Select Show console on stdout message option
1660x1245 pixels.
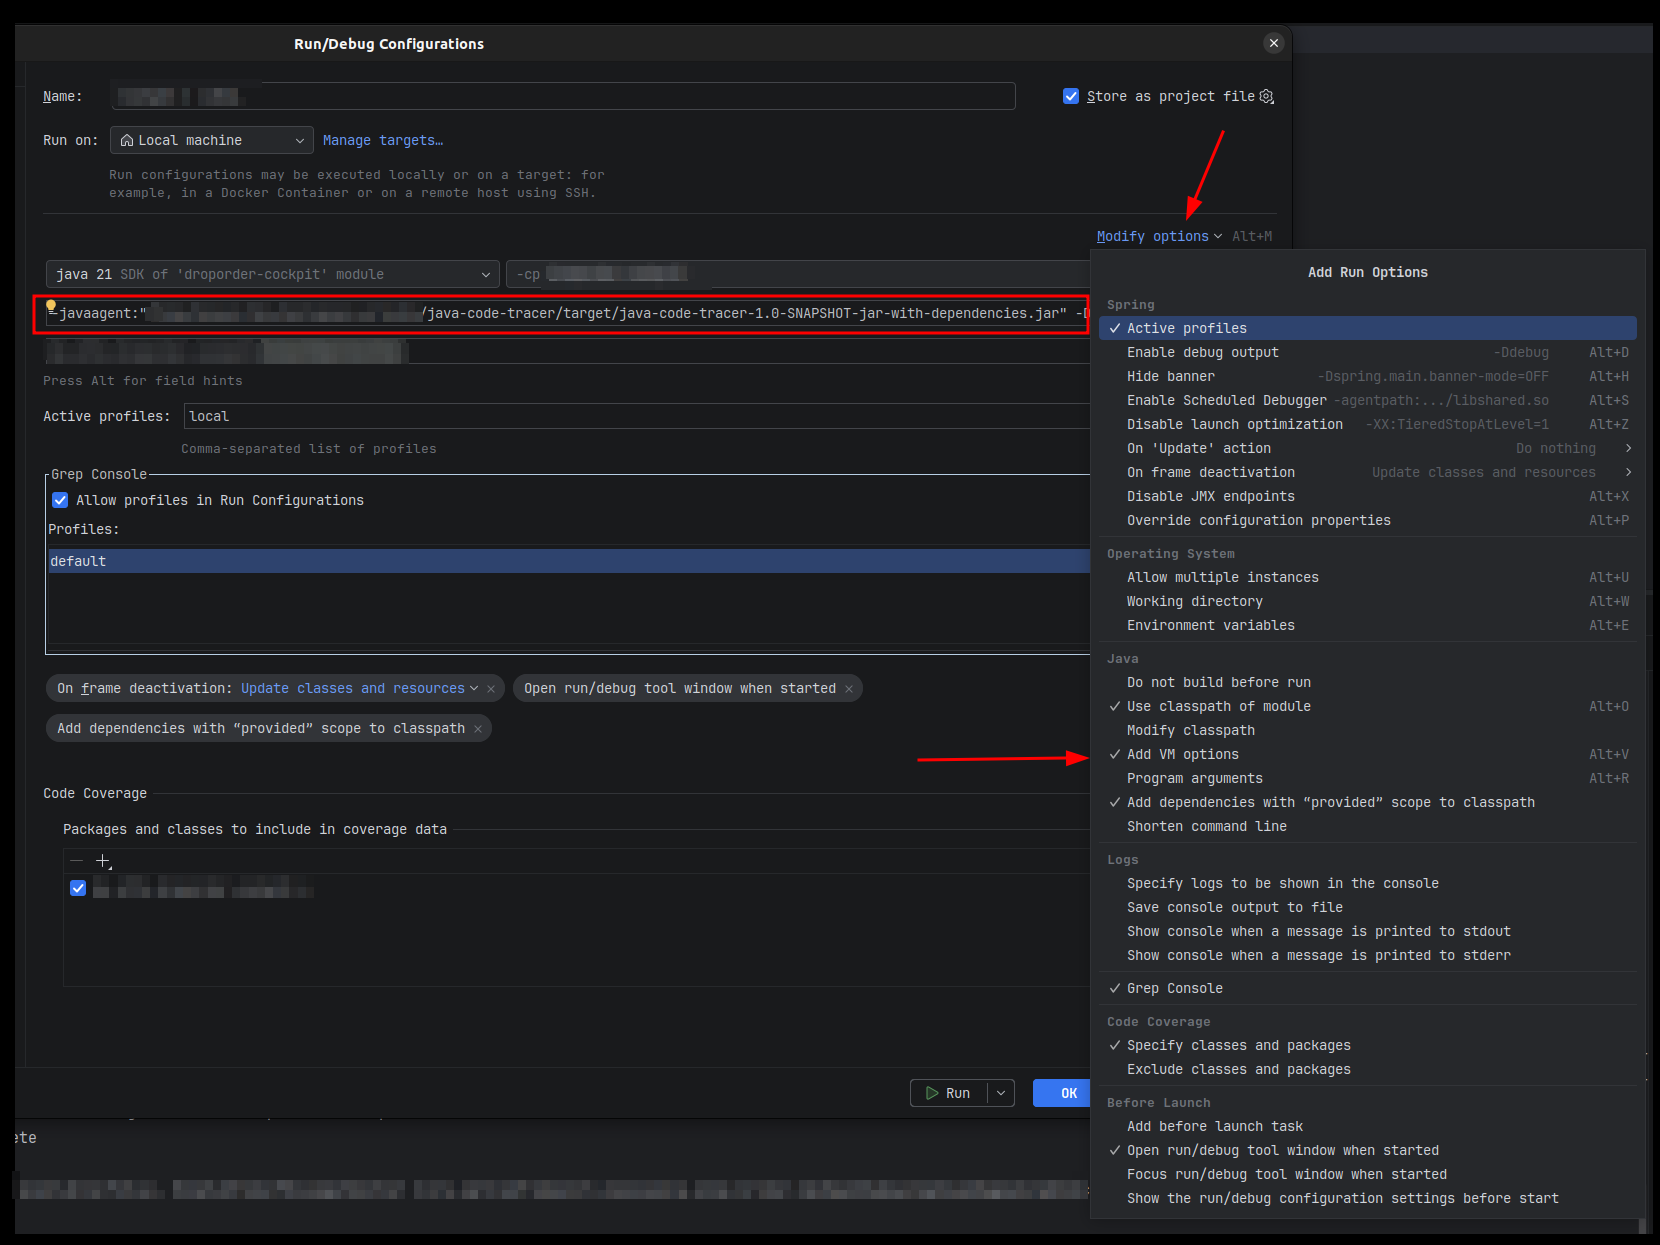[1367, 931]
